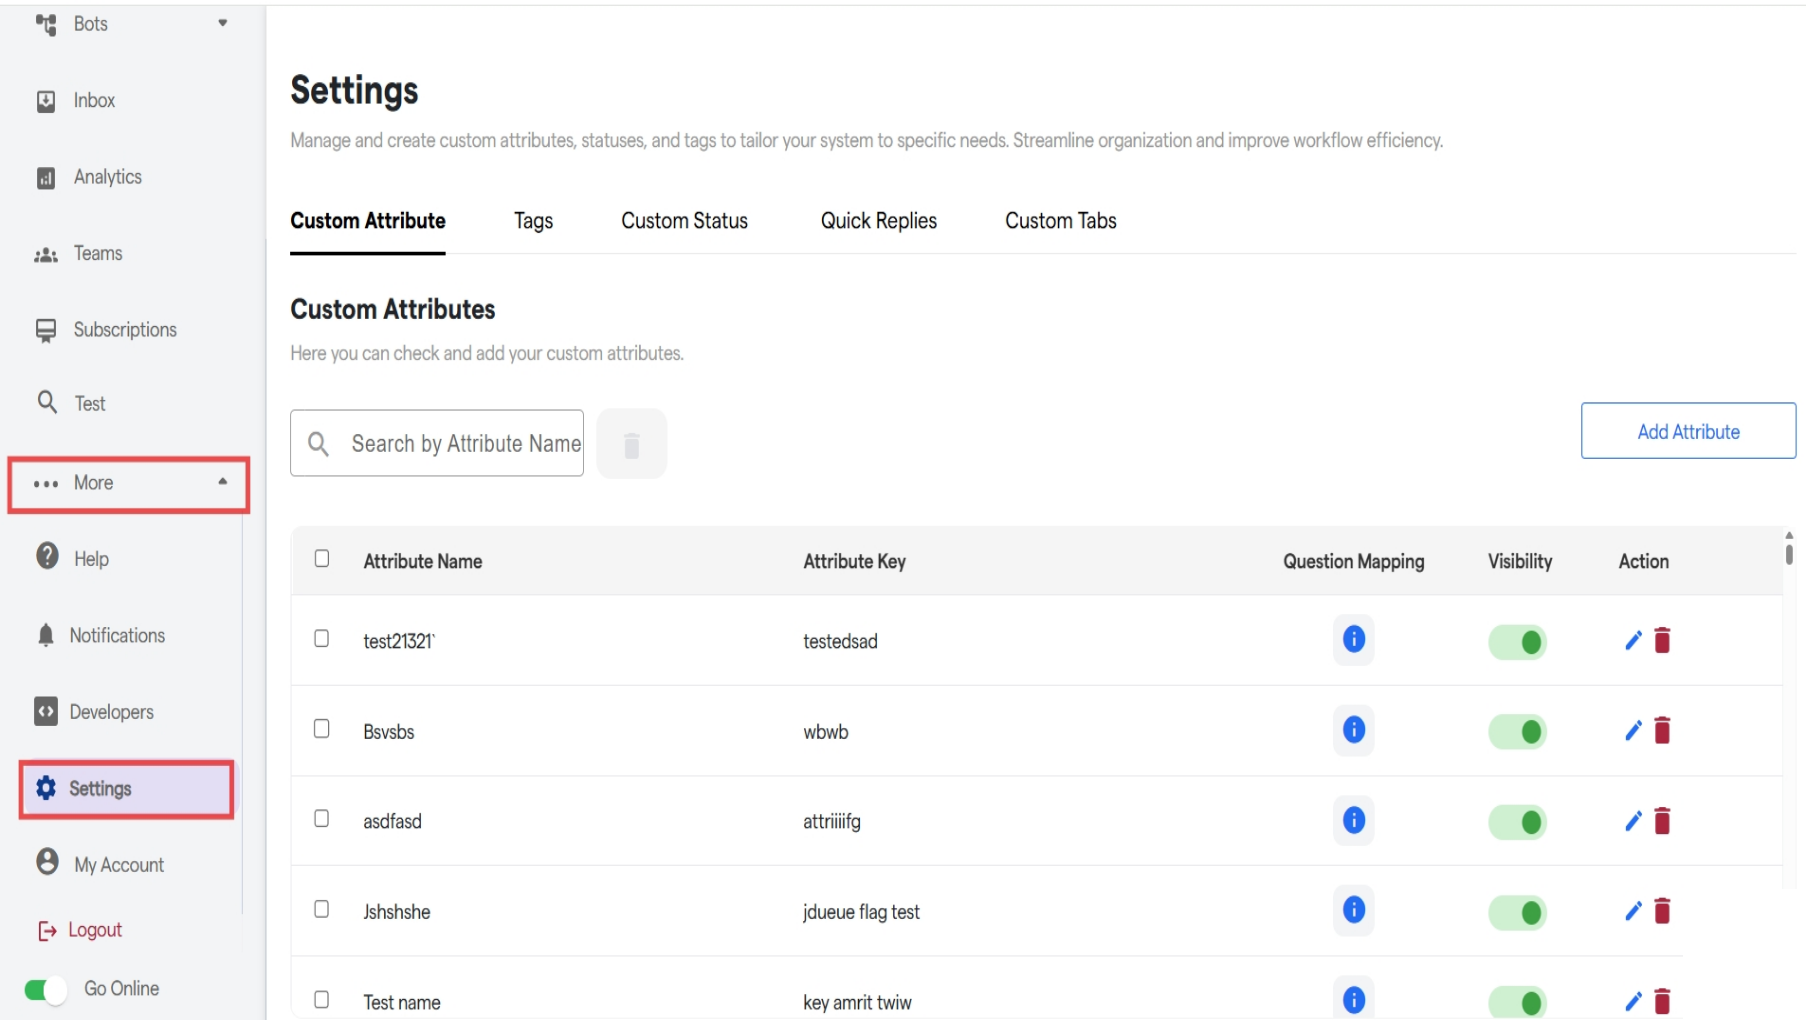The width and height of the screenshot is (1806, 1020).
Task: Select the Custom Attribute tab
Action: (x=368, y=221)
